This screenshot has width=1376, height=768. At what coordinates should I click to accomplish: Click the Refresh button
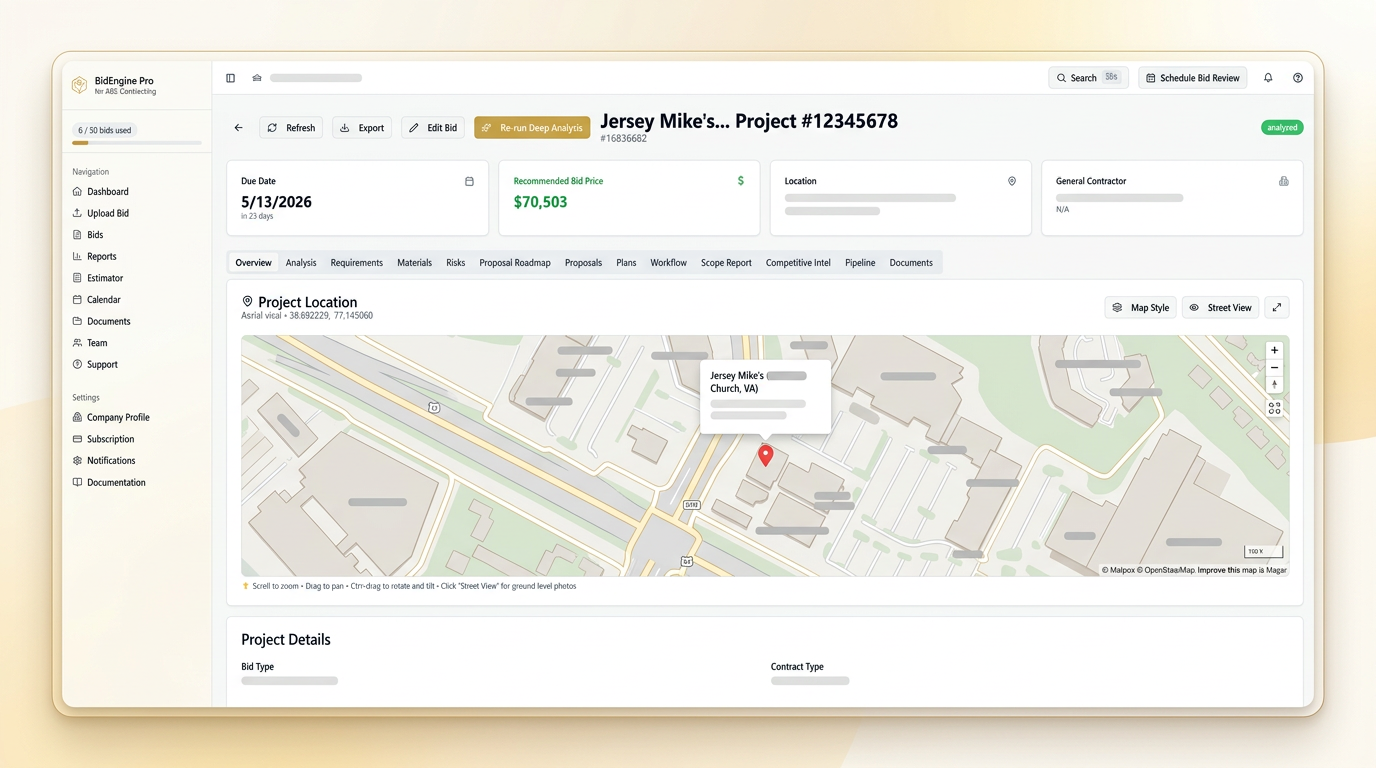pyautogui.click(x=291, y=128)
